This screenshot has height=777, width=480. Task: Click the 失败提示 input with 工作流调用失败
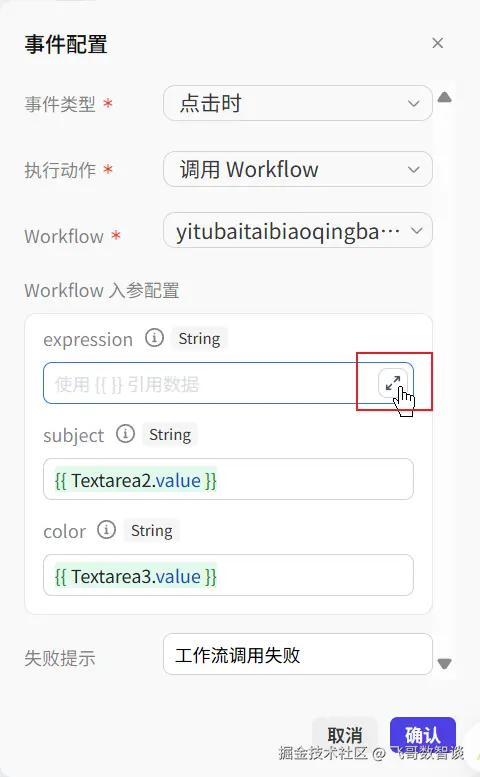(298, 654)
